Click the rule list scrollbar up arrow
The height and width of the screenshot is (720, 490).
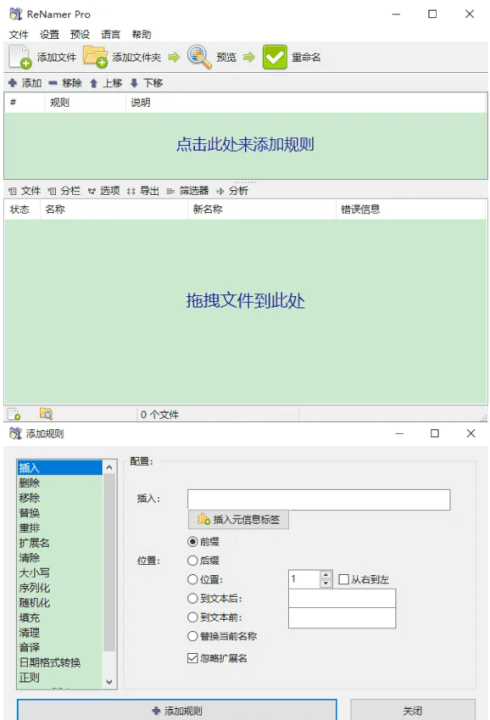pyautogui.click(x=109, y=467)
